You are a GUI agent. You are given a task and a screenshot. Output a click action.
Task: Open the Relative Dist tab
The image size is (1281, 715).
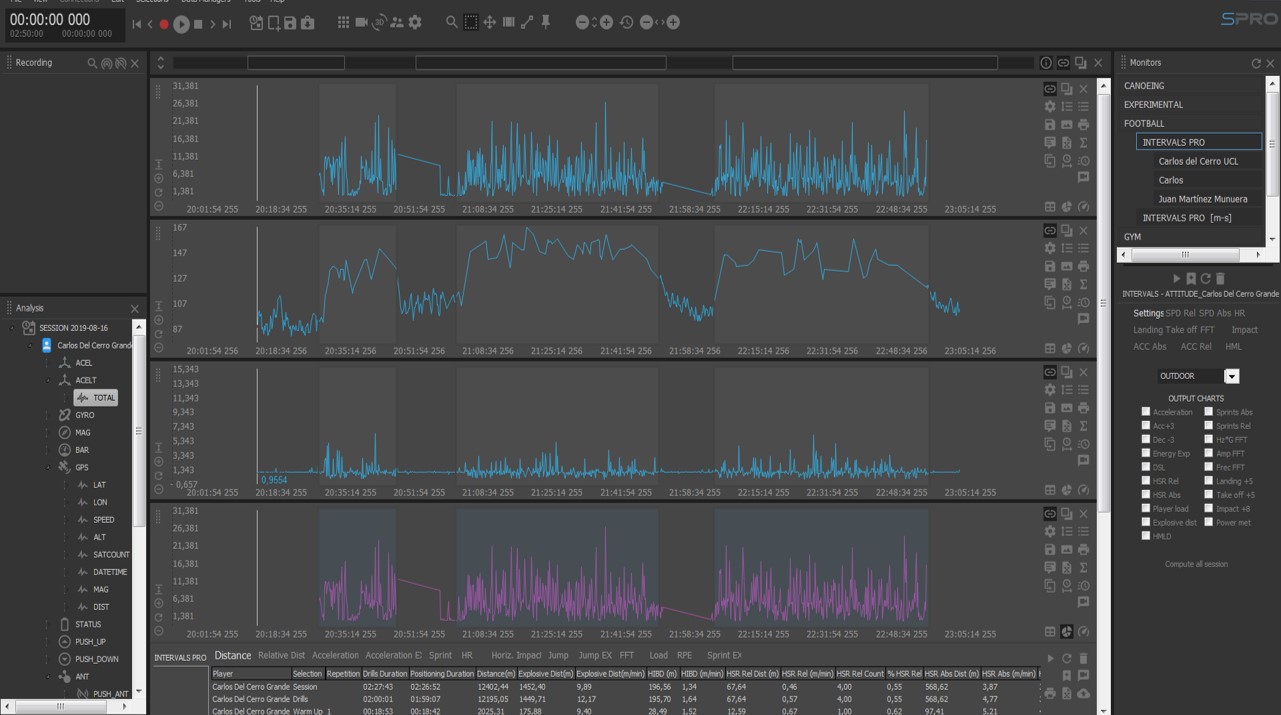point(281,656)
